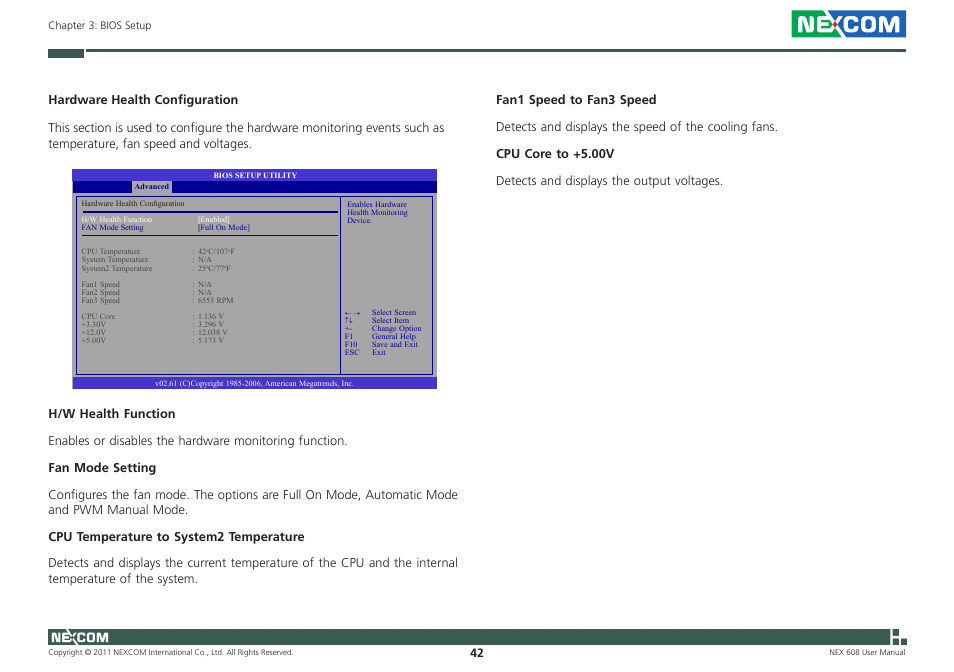Click the Fan3 Speed label in BIOS
The height and width of the screenshot is (672, 954).
(x=100, y=300)
